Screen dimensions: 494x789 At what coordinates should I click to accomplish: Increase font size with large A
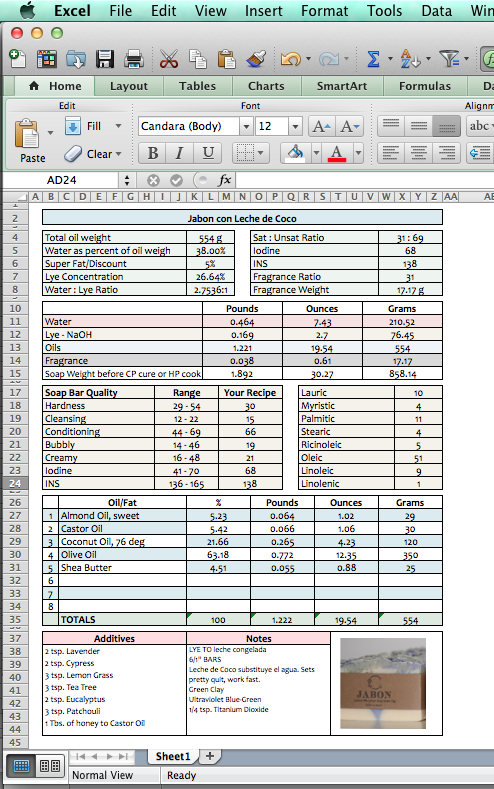[321, 126]
